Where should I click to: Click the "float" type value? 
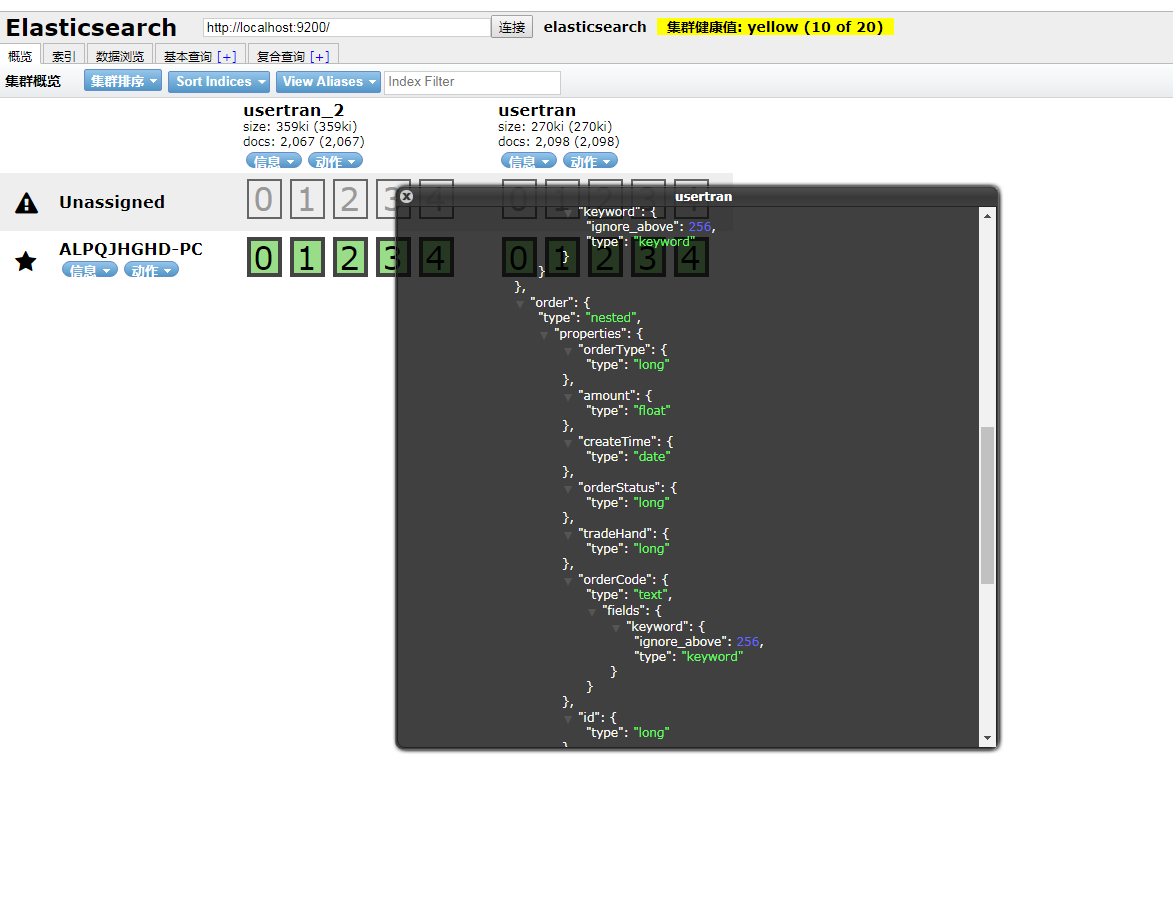point(652,411)
